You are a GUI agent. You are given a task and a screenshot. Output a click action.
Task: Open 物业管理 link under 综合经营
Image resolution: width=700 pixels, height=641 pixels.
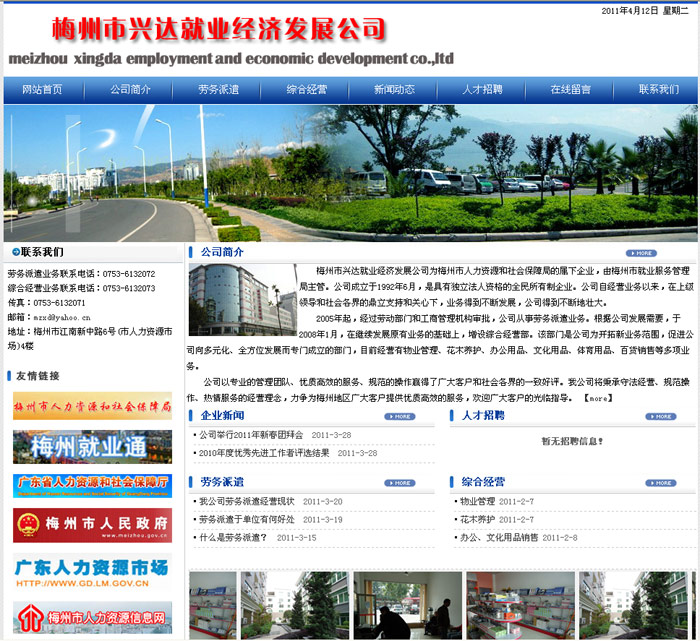click(477, 501)
